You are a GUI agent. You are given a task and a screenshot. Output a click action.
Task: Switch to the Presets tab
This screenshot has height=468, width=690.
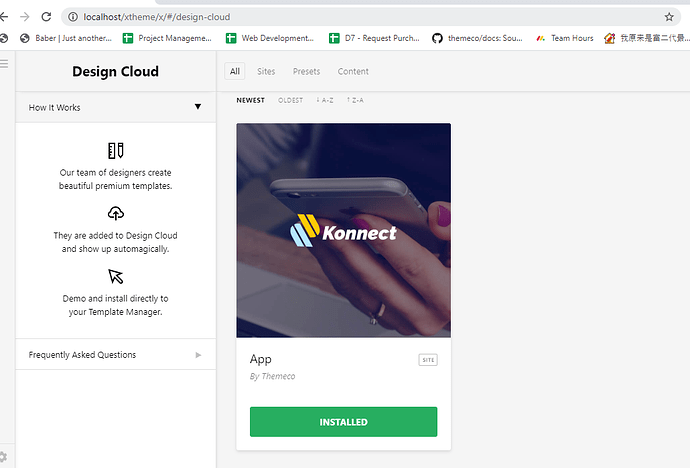pyautogui.click(x=306, y=71)
